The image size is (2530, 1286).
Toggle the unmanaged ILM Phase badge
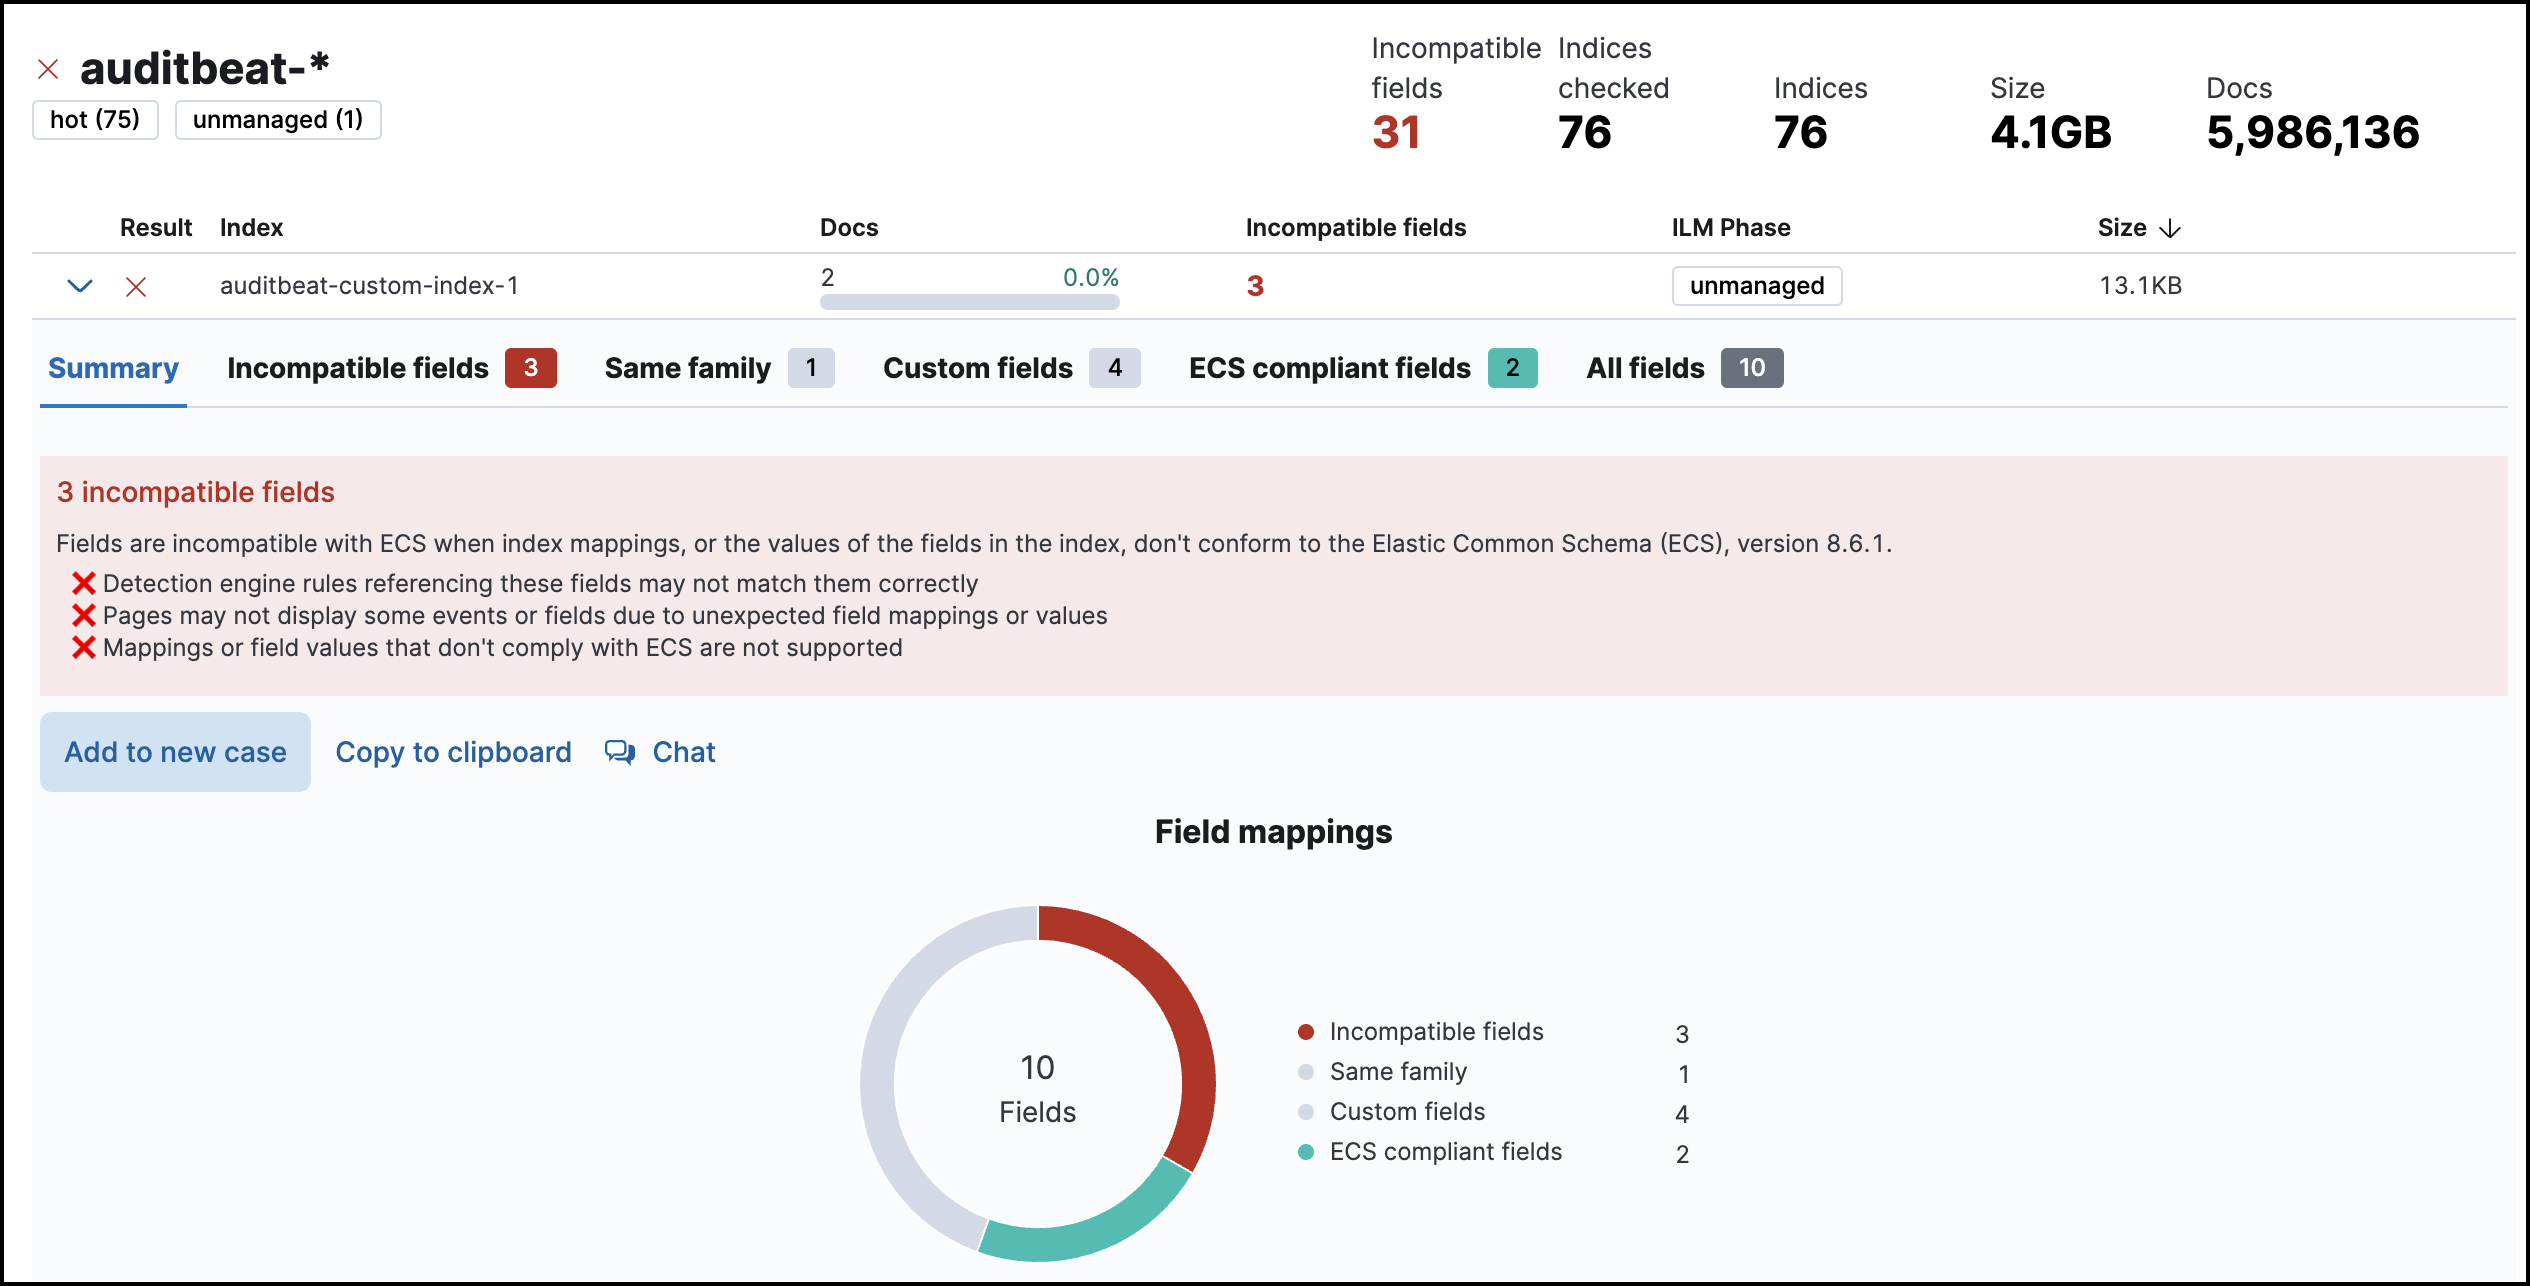(x=1756, y=286)
